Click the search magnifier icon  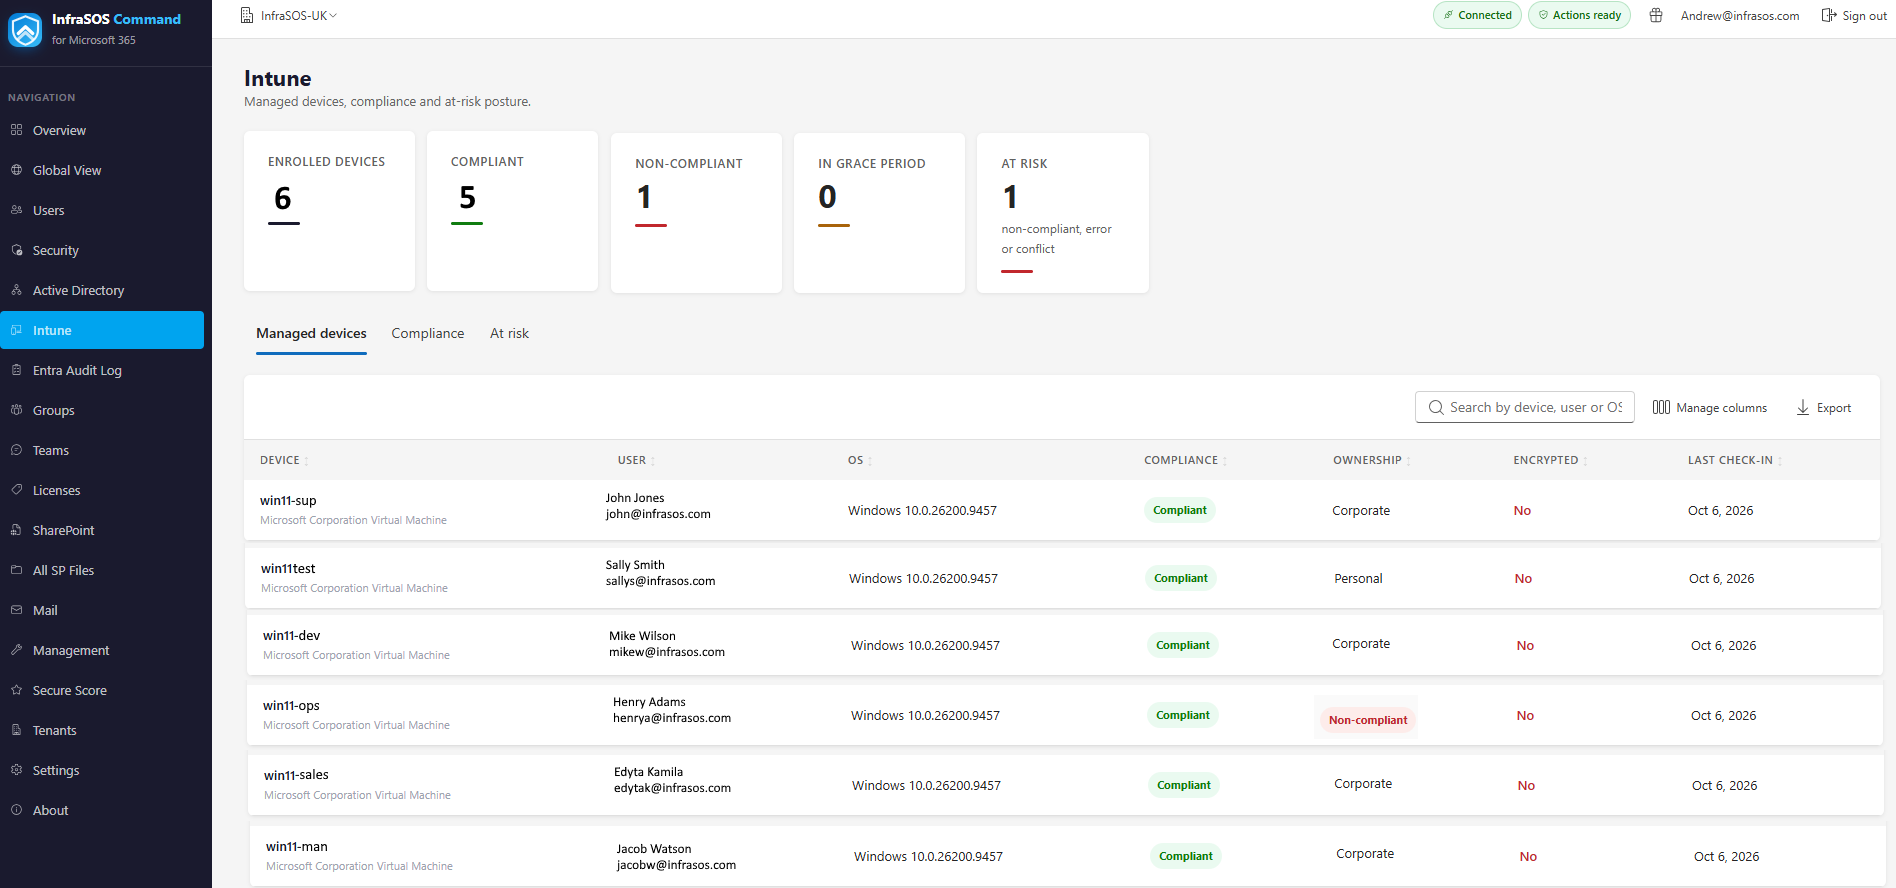tap(1436, 407)
